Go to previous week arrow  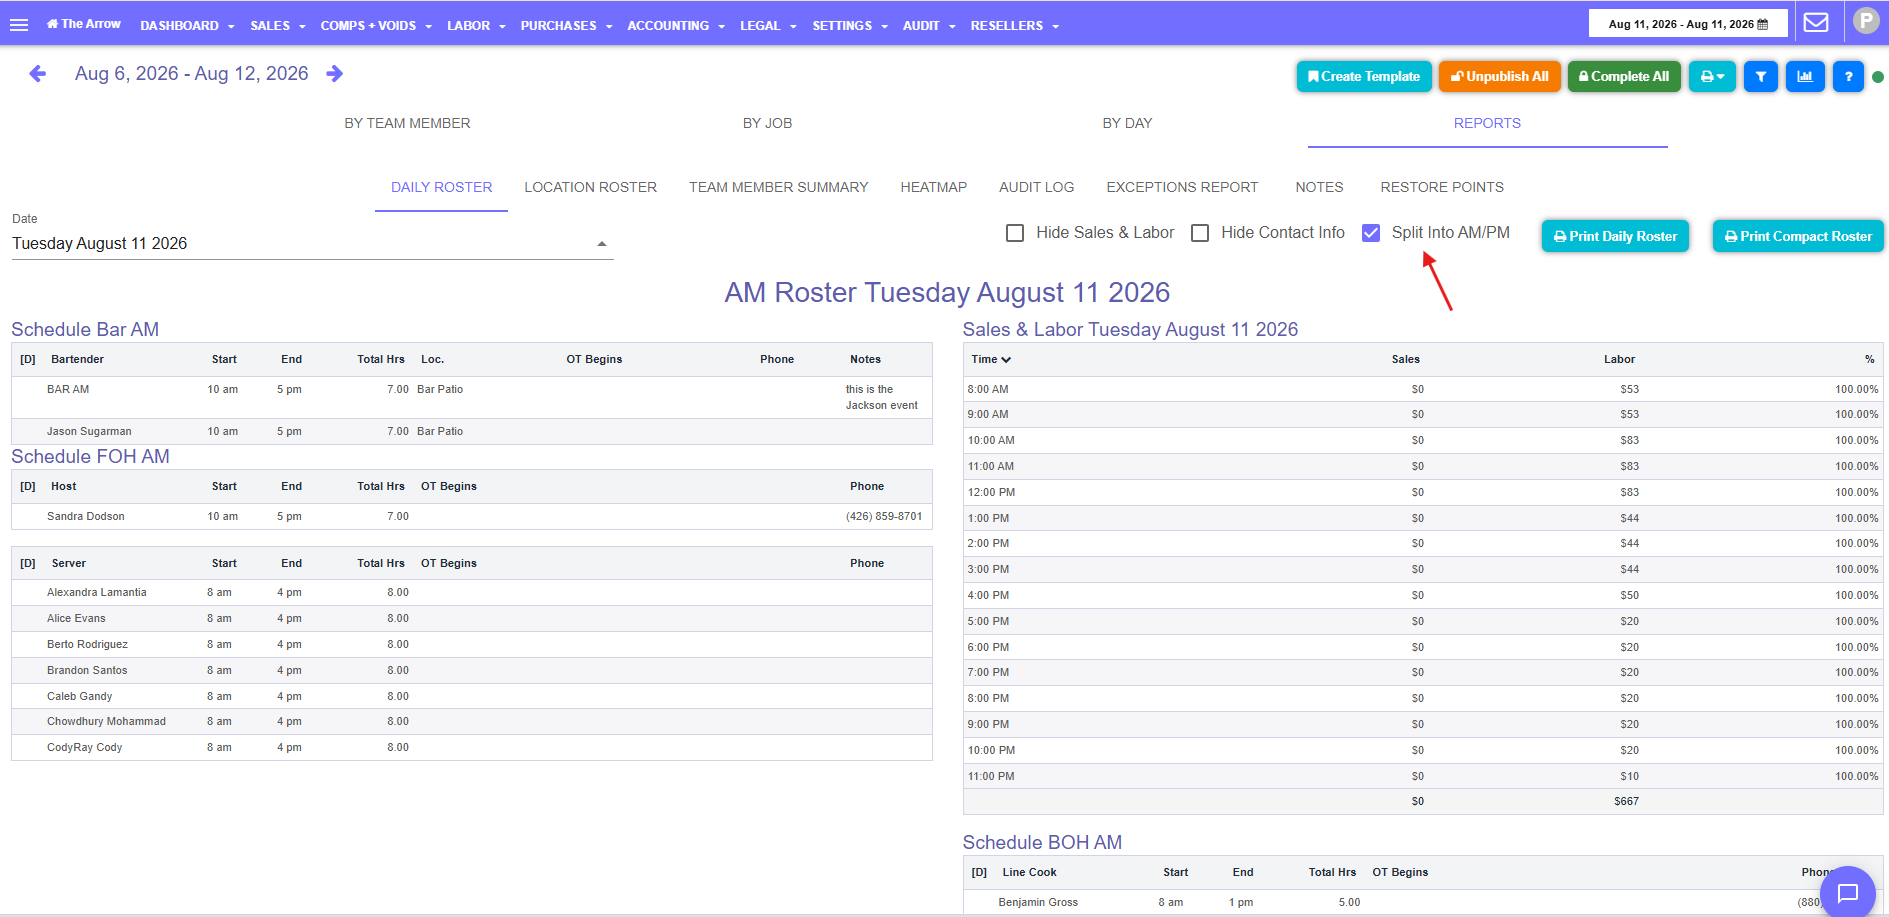tap(37, 74)
